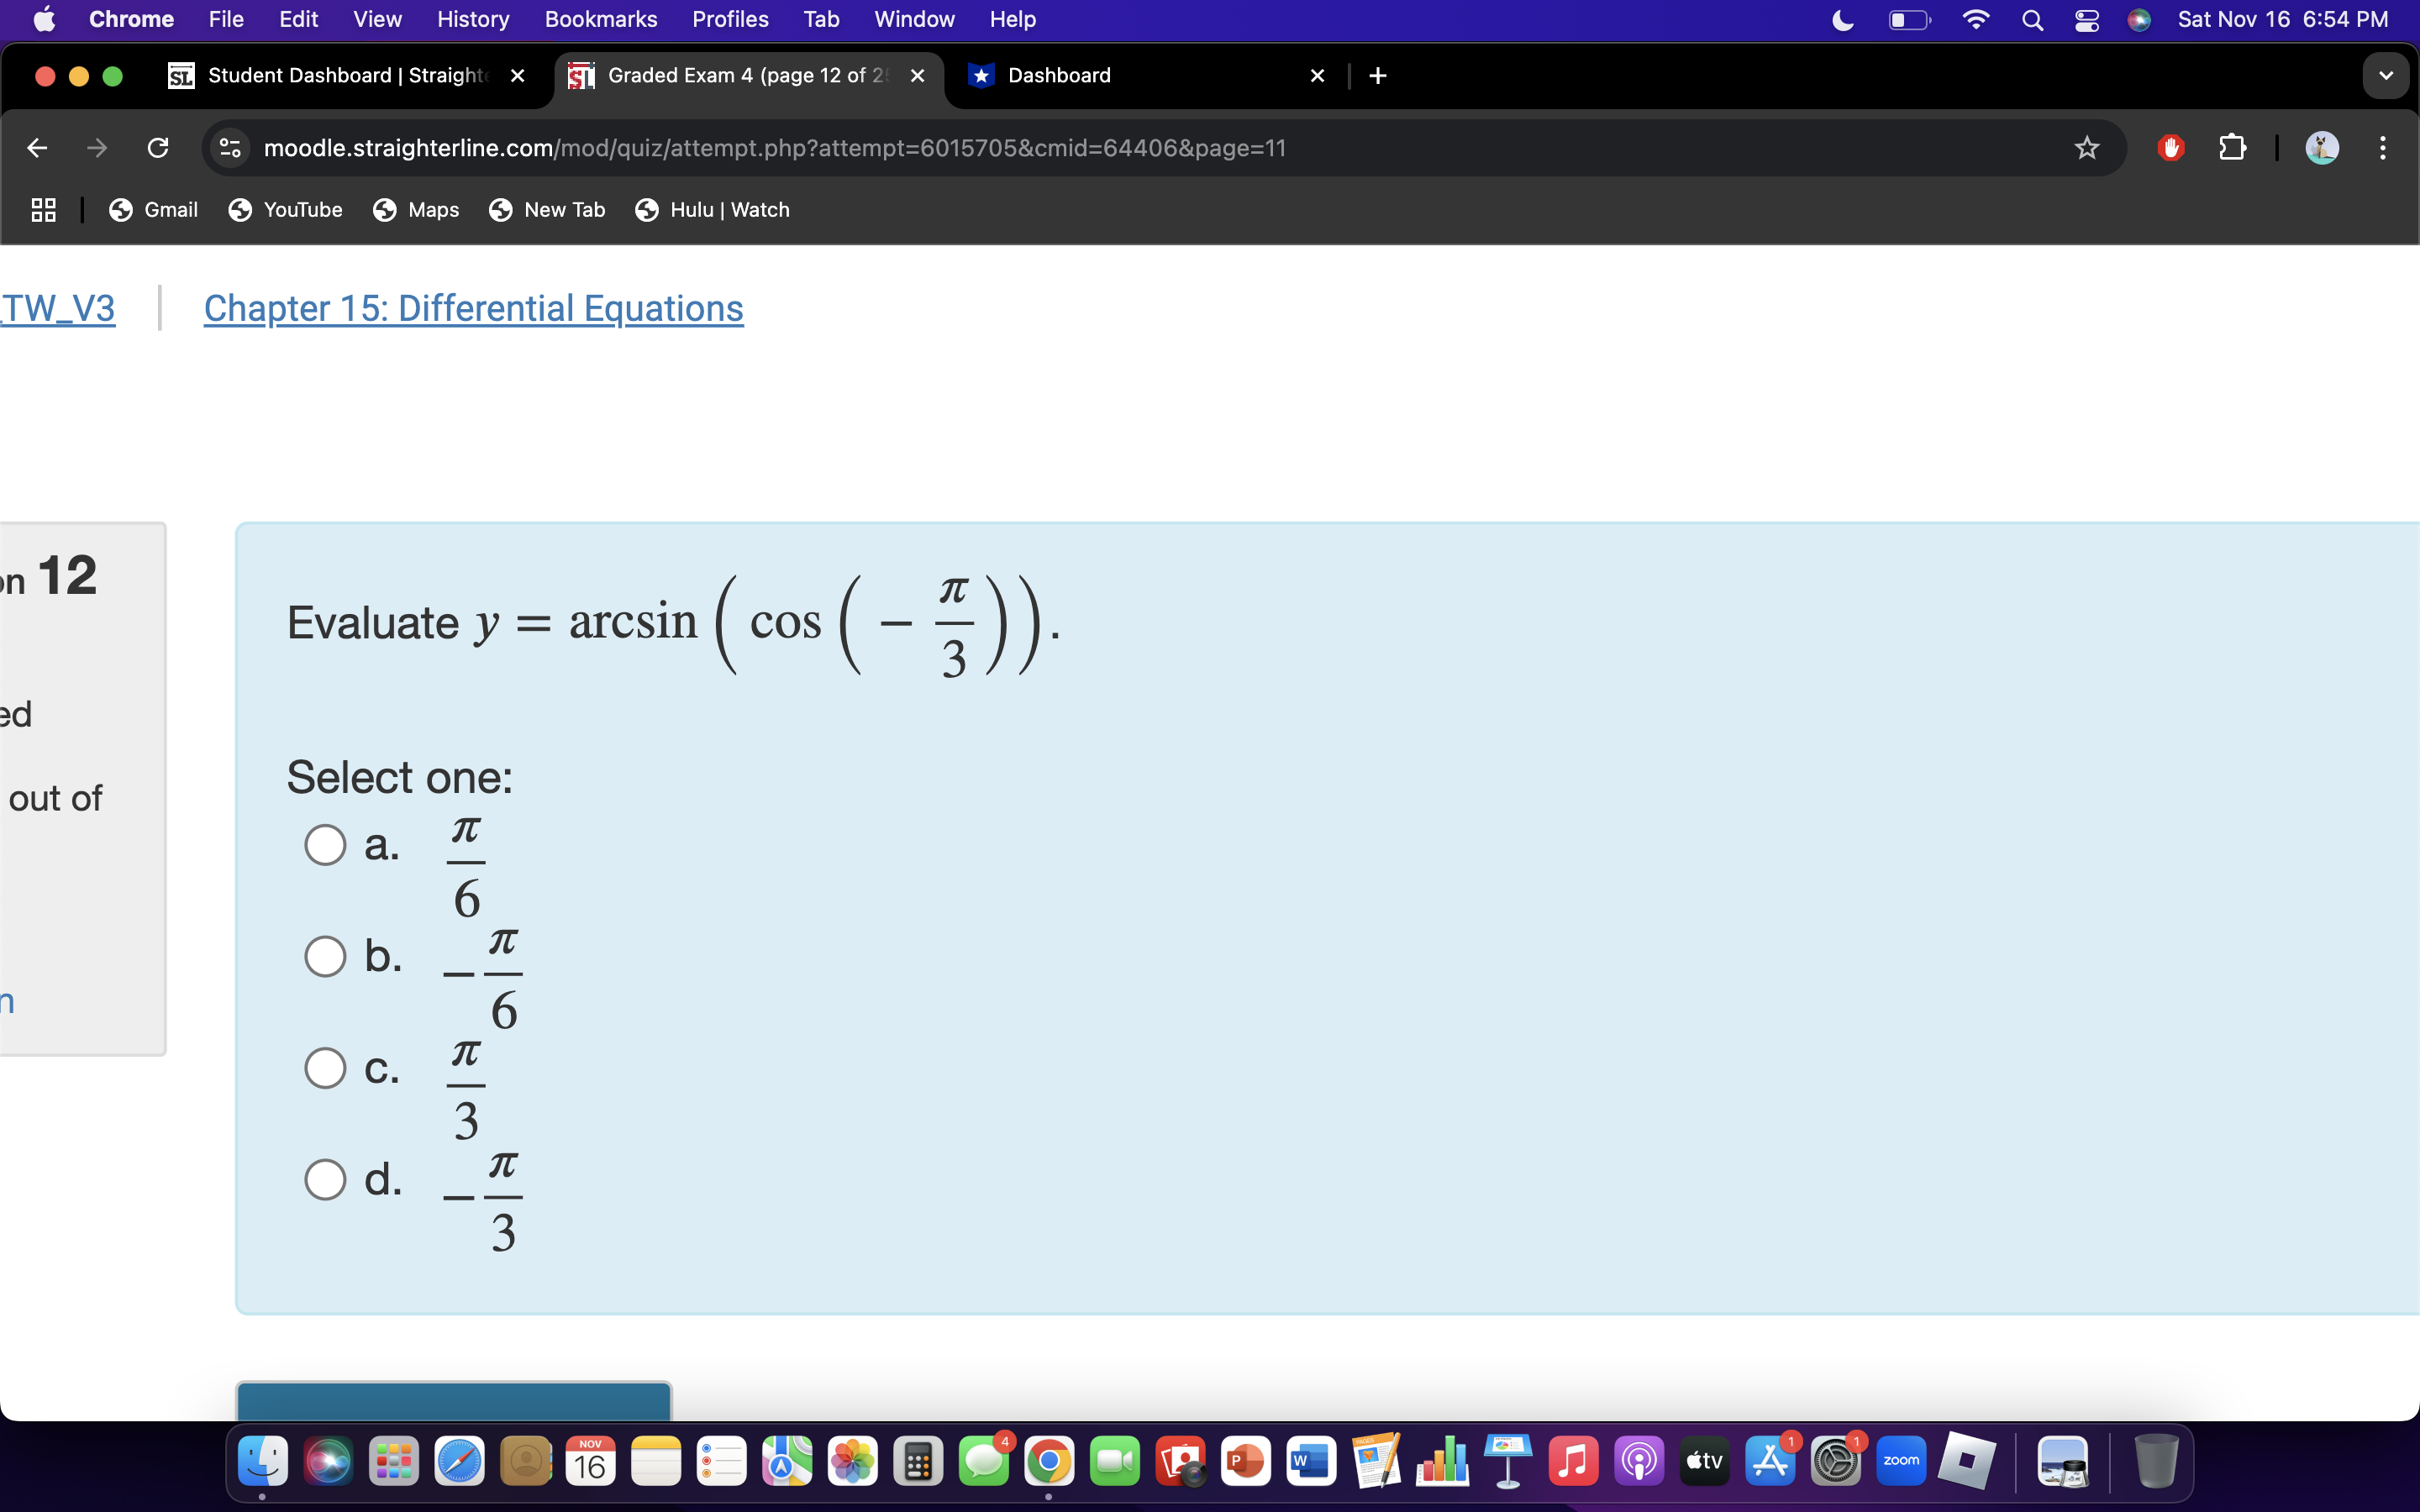Open the Chrome extensions puzzle icon
This screenshot has height=1512, width=2420.
click(2232, 148)
